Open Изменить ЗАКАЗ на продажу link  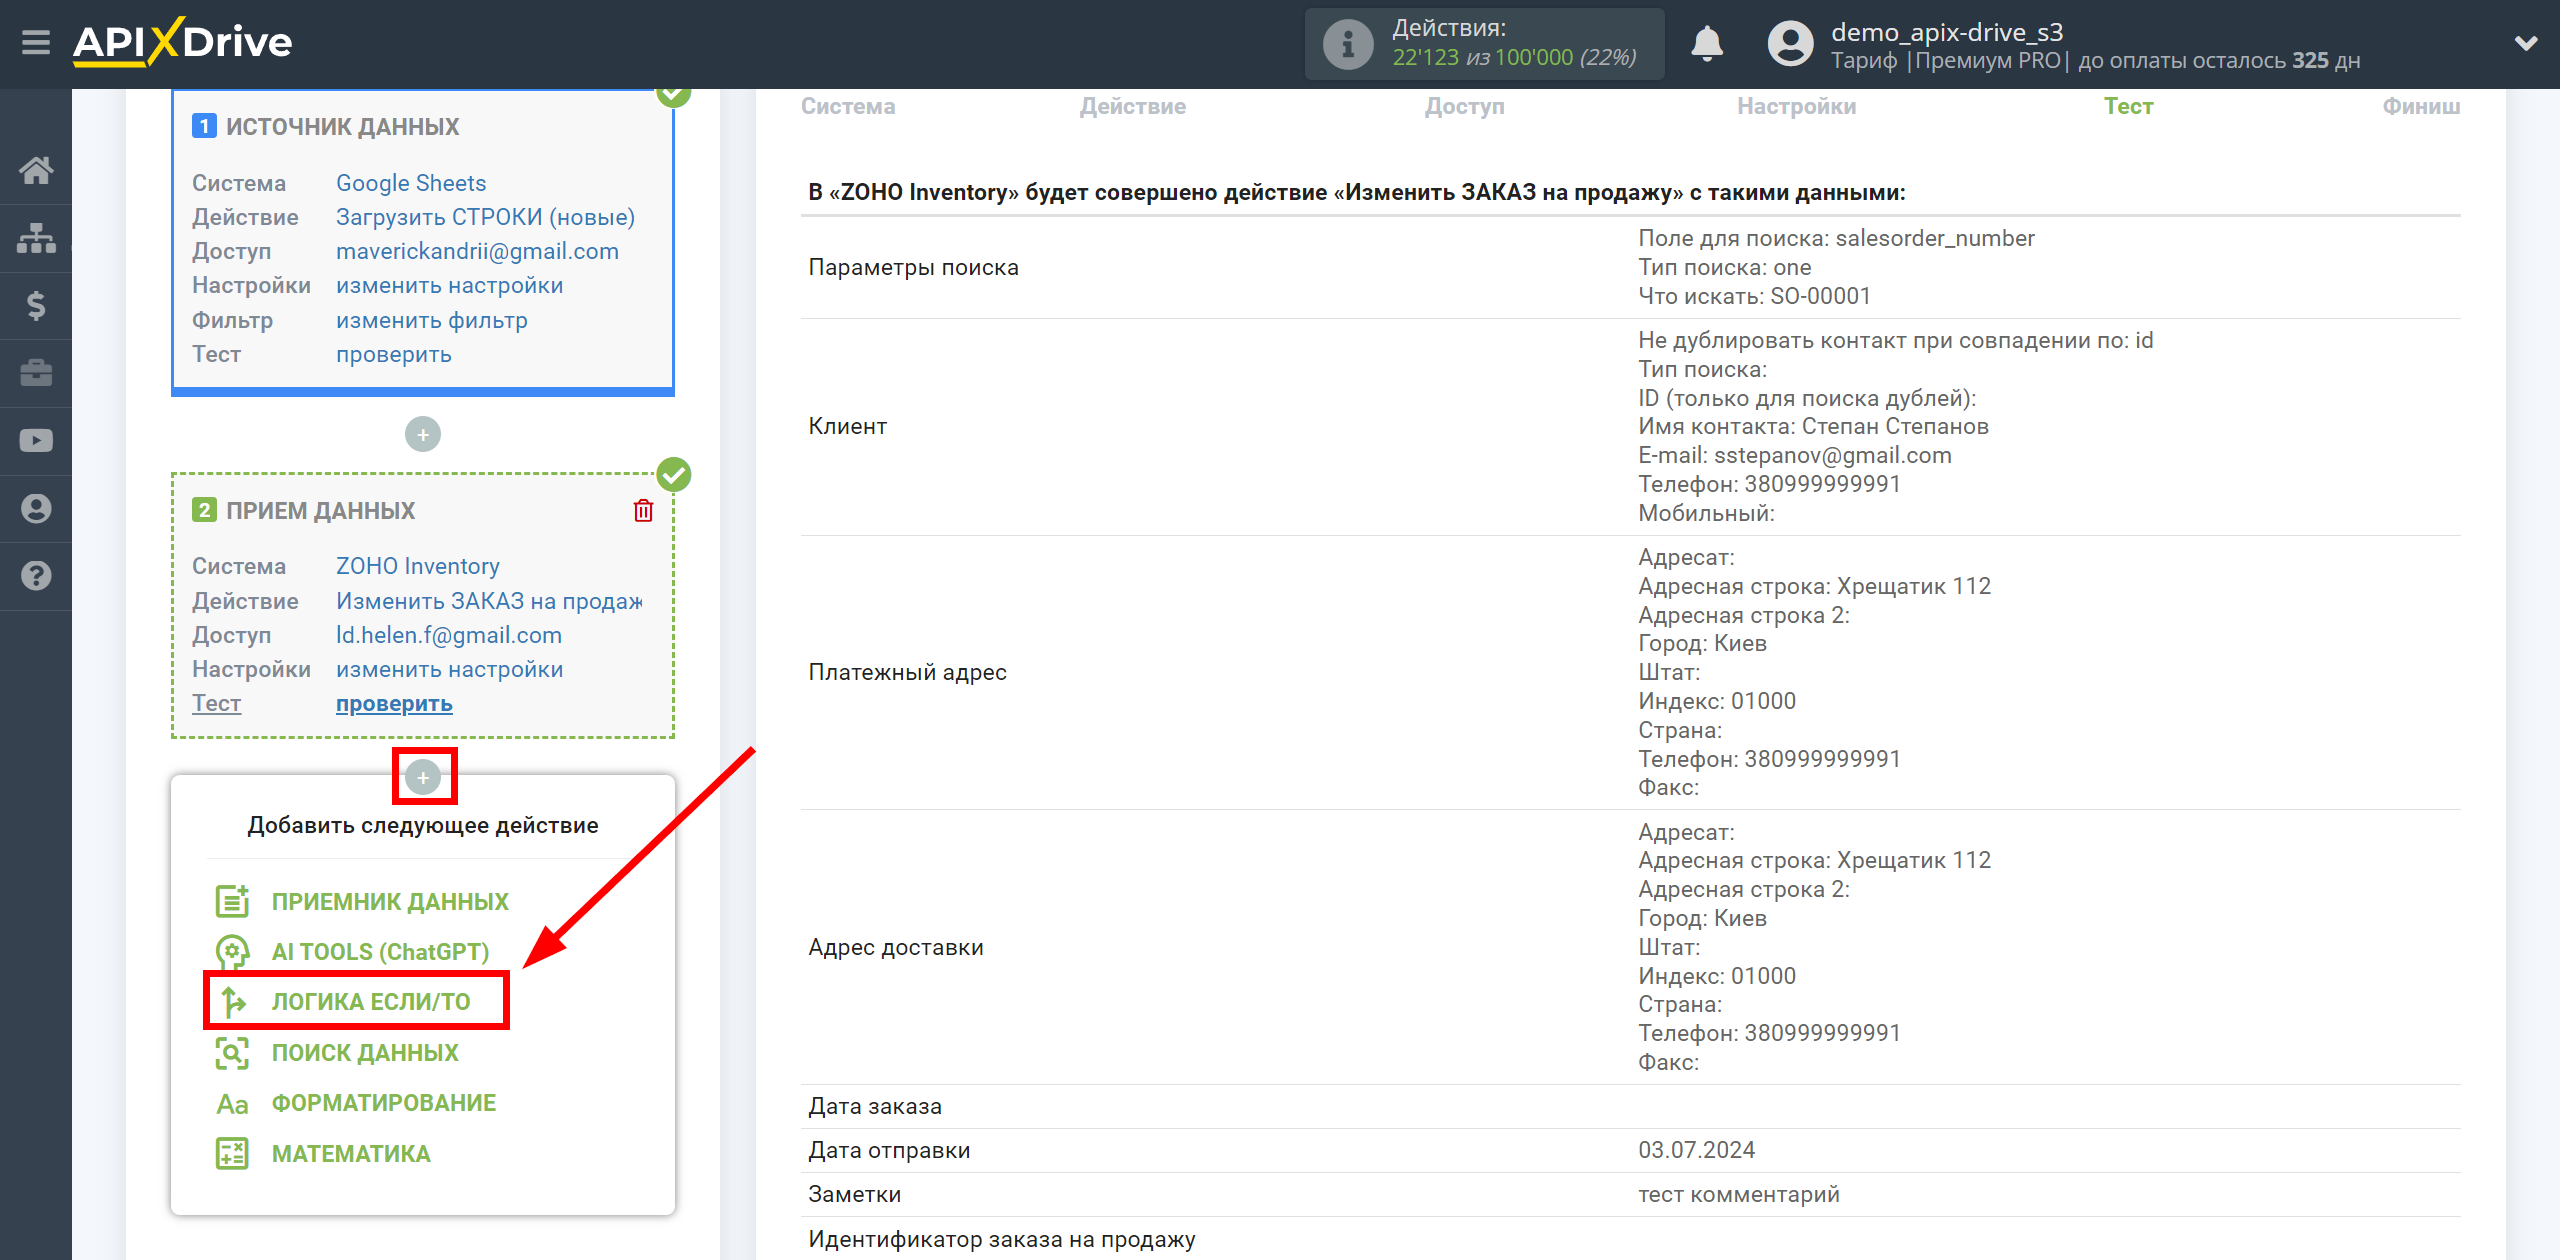(x=489, y=601)
